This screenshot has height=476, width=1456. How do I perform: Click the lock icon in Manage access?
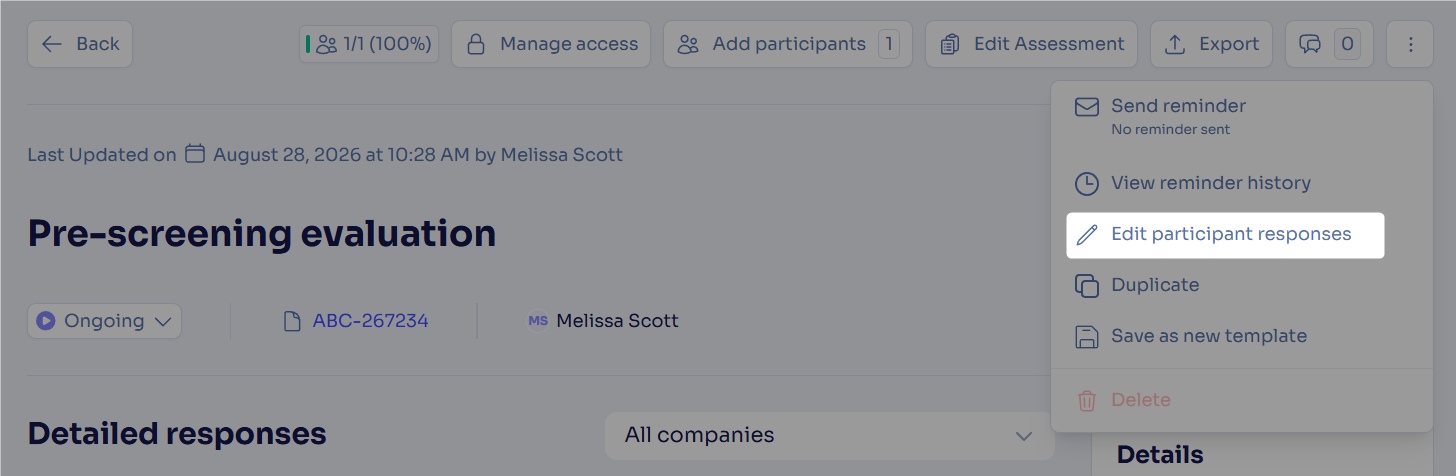pyautogui.click(x=476, y=44)
